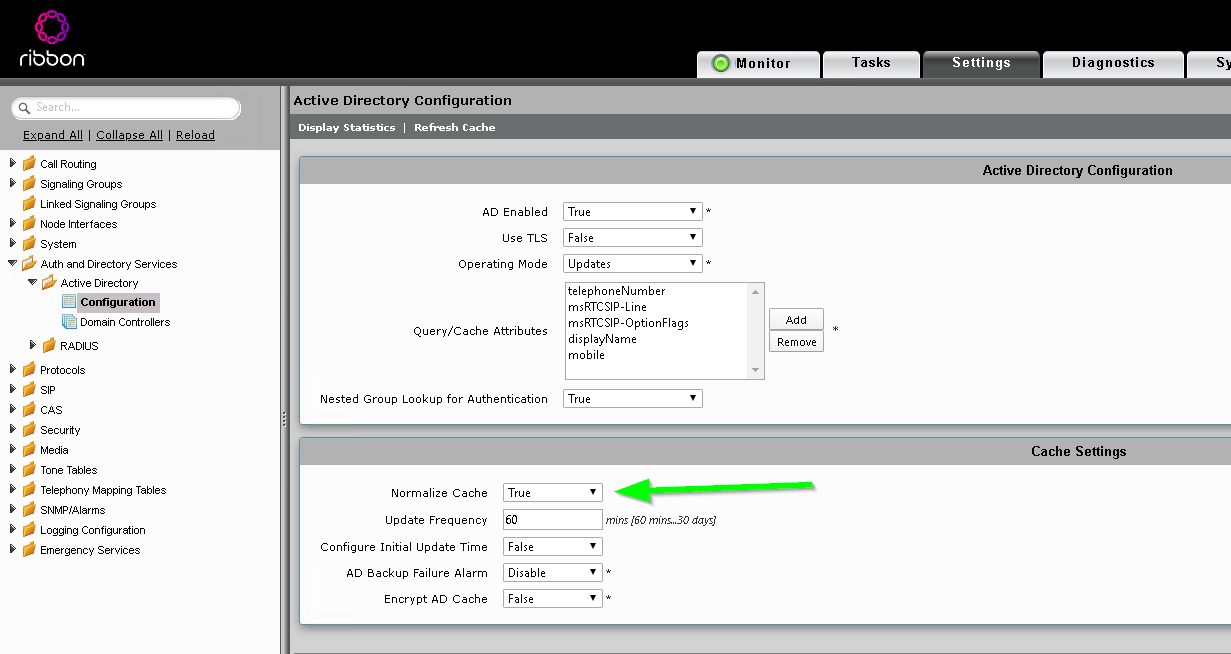Select the Active Directory folder icon
Viewport: 1231px width, 654px height.
47,283
